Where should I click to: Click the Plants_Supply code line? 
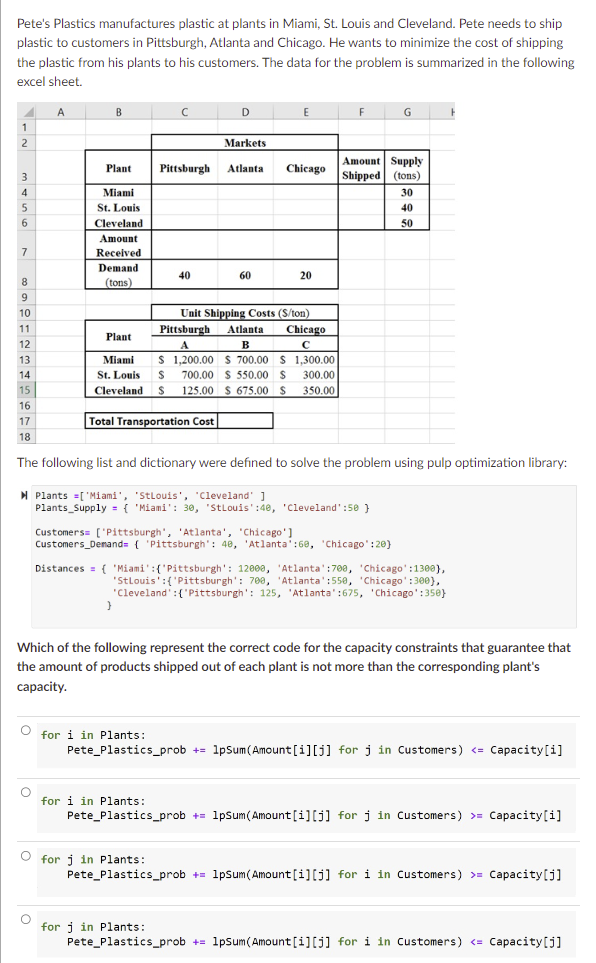[202, 508]
